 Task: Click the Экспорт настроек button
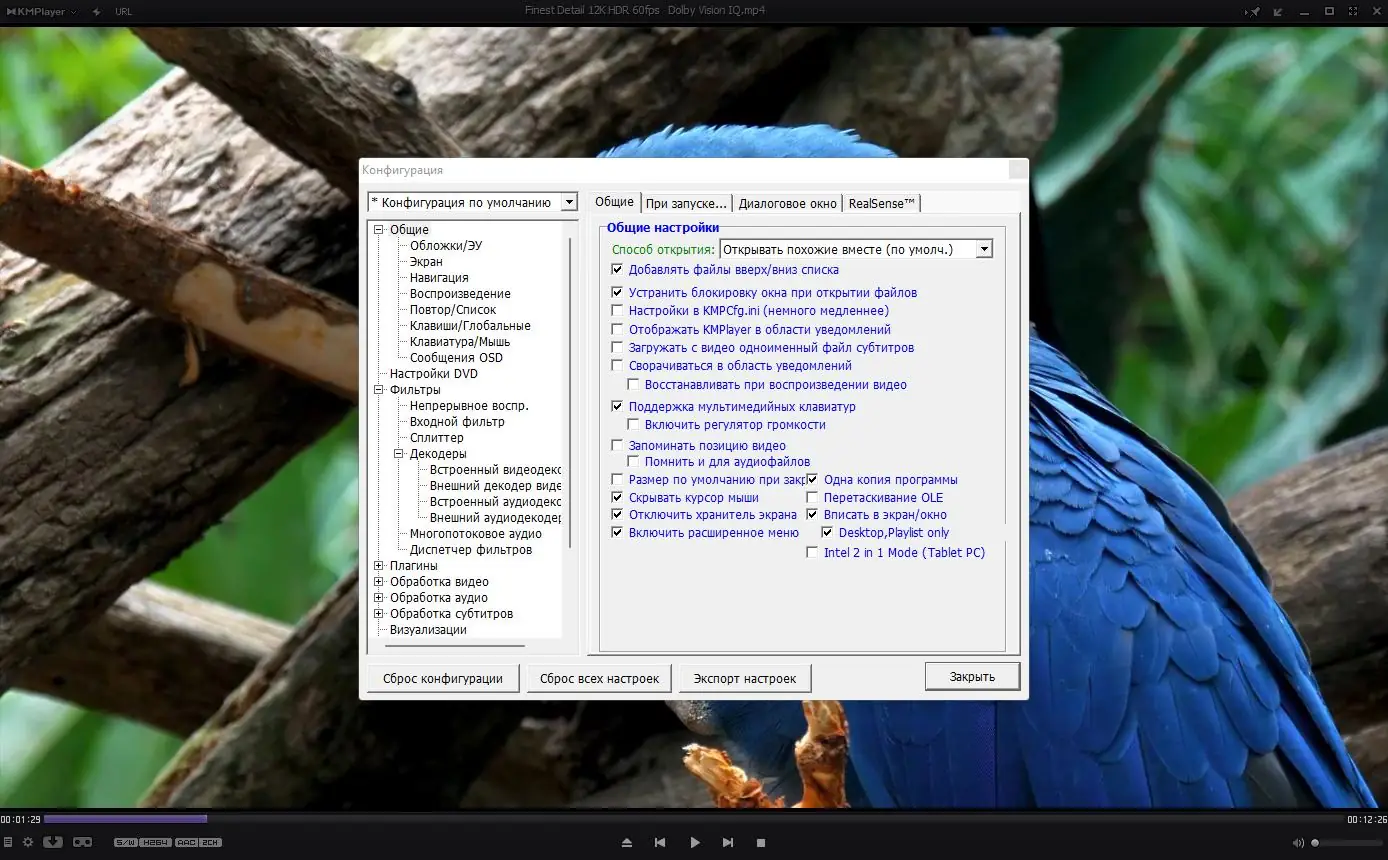tap(745, 678)
